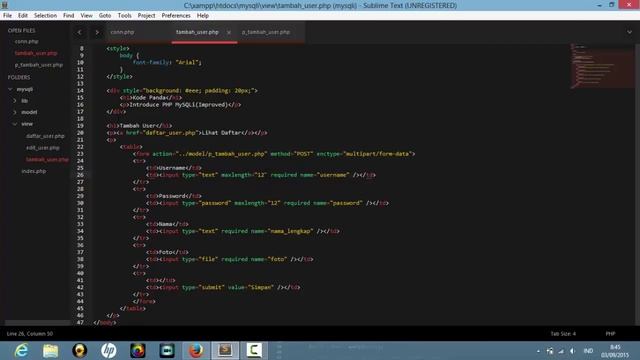Open the Preferences menu
Viewport: 640px width, 360px height.
(176, 16)
